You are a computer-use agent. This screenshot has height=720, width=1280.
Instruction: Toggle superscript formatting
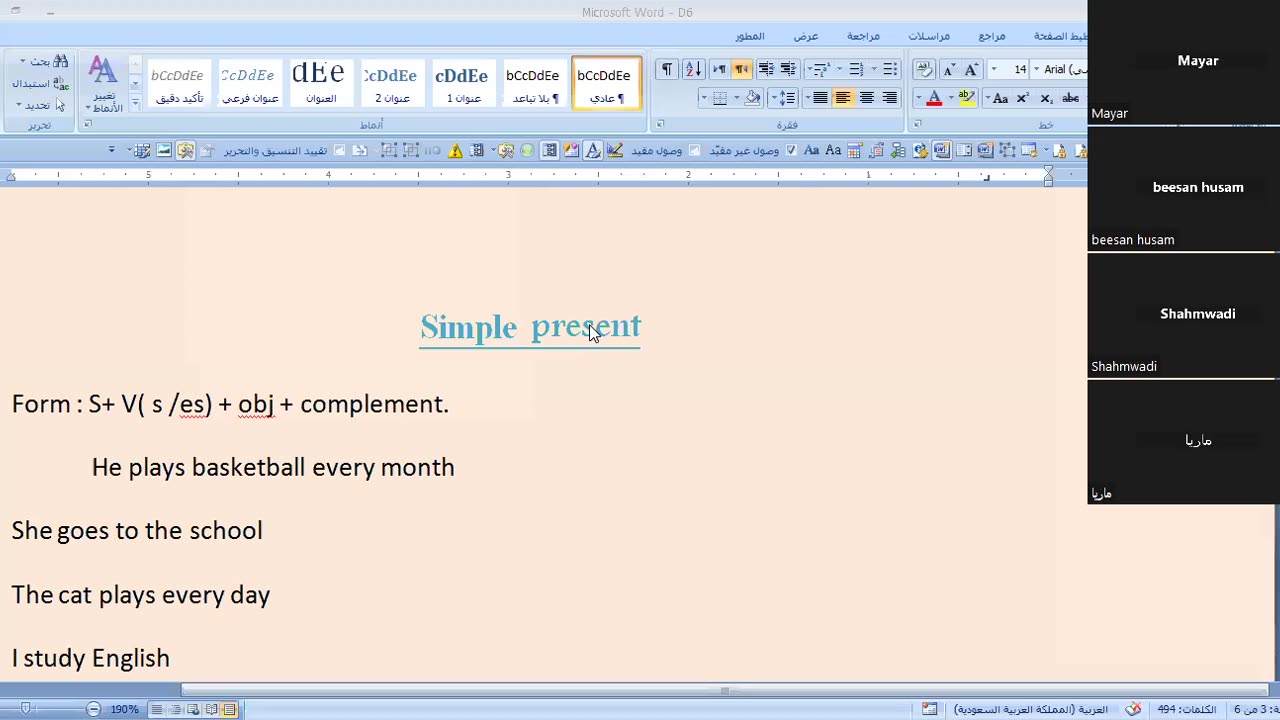(x=1022, y=98)
